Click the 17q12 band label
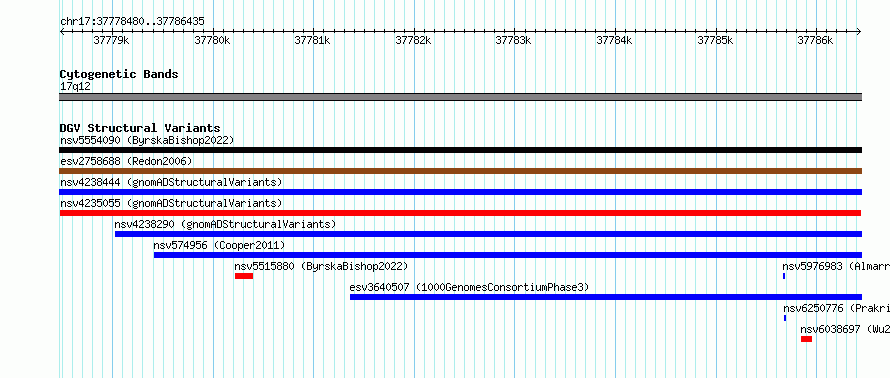 [x=75, y=86]
